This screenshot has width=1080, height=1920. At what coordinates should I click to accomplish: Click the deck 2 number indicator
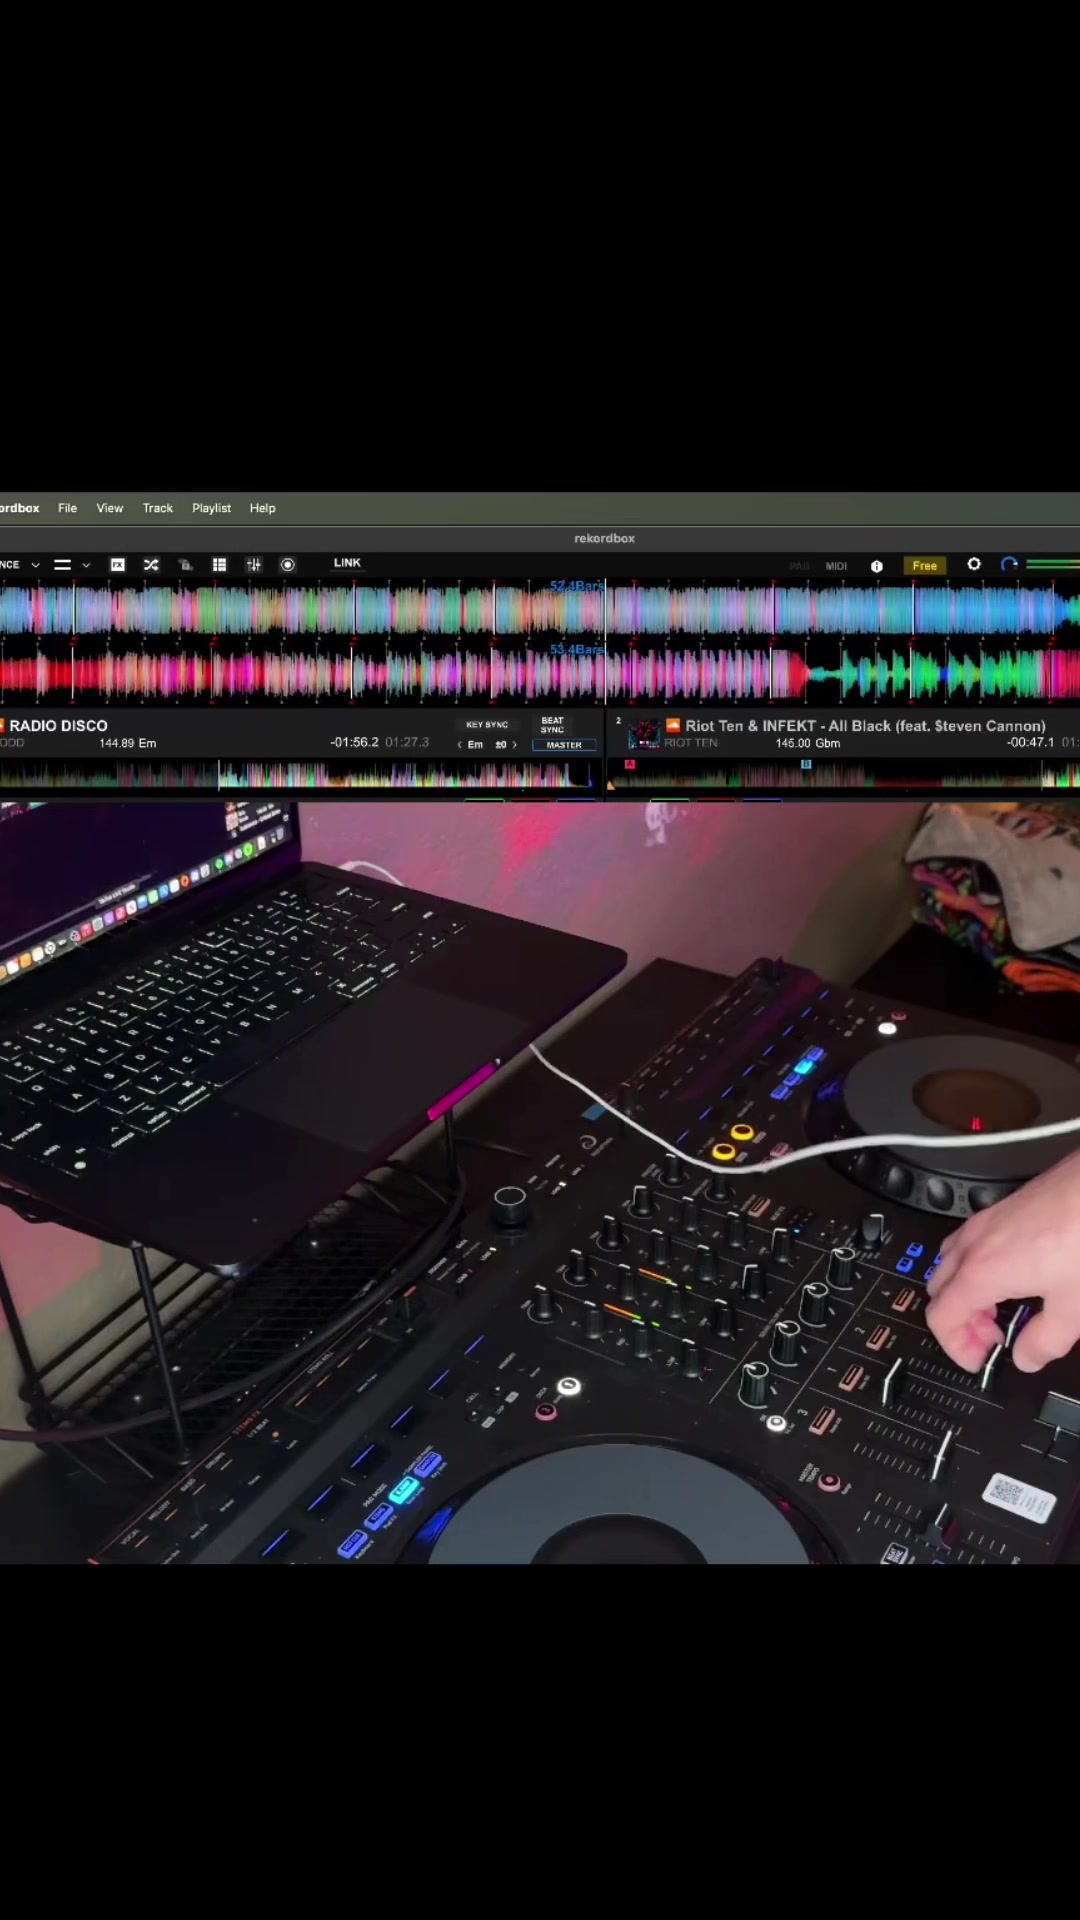tap(618, 721)
